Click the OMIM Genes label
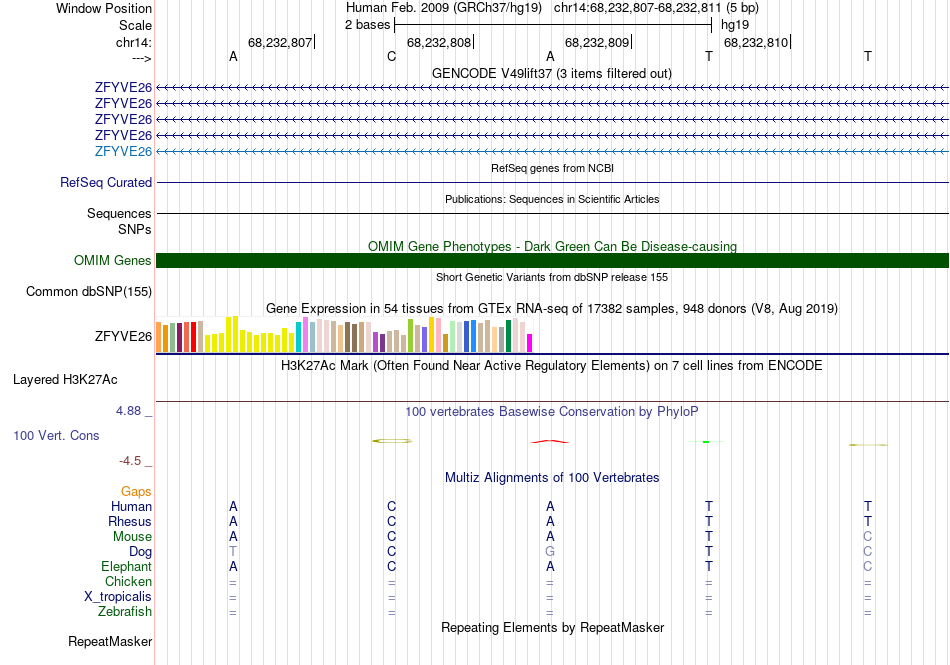Screen dimensions: 950x665 point(112,260)
